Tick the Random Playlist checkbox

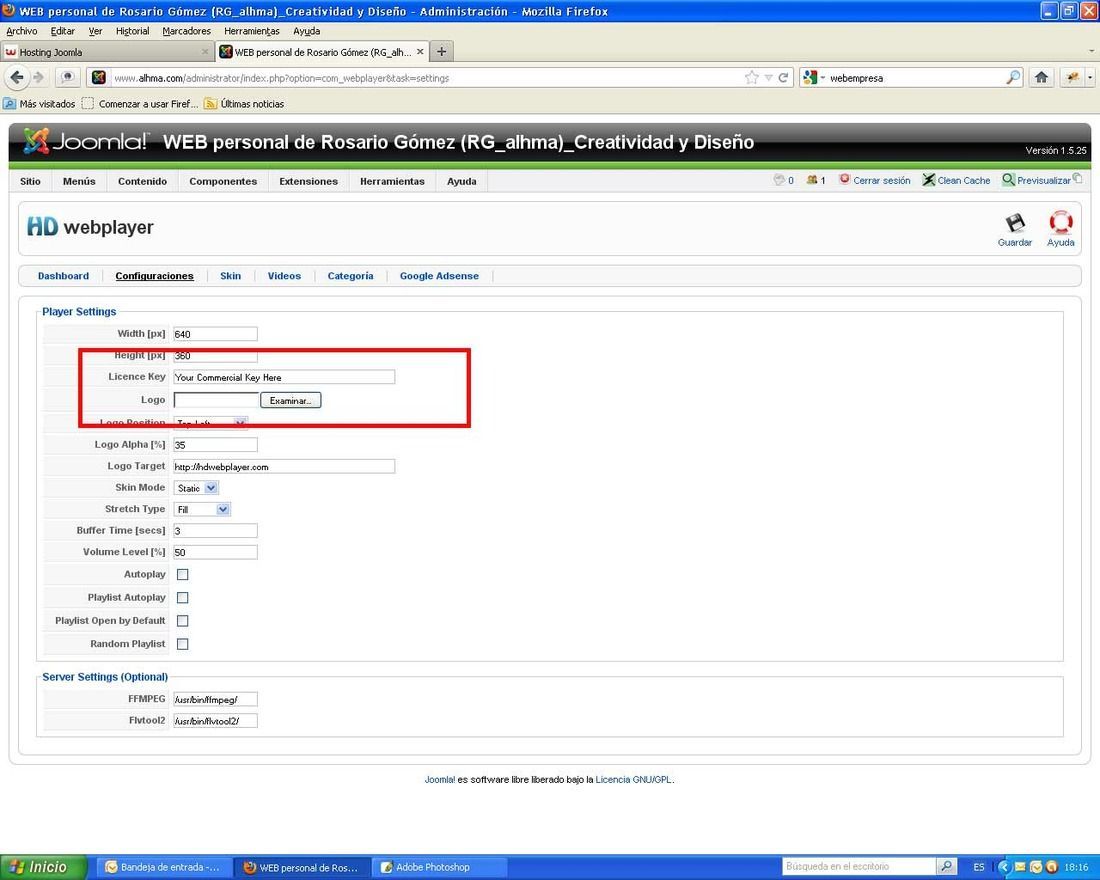pyautogui.click(x=182, y=644)
